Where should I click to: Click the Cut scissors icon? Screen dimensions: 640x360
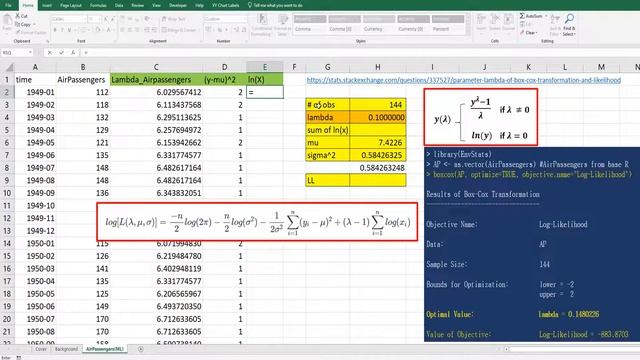pyautogui.click(x=18, y=16)
